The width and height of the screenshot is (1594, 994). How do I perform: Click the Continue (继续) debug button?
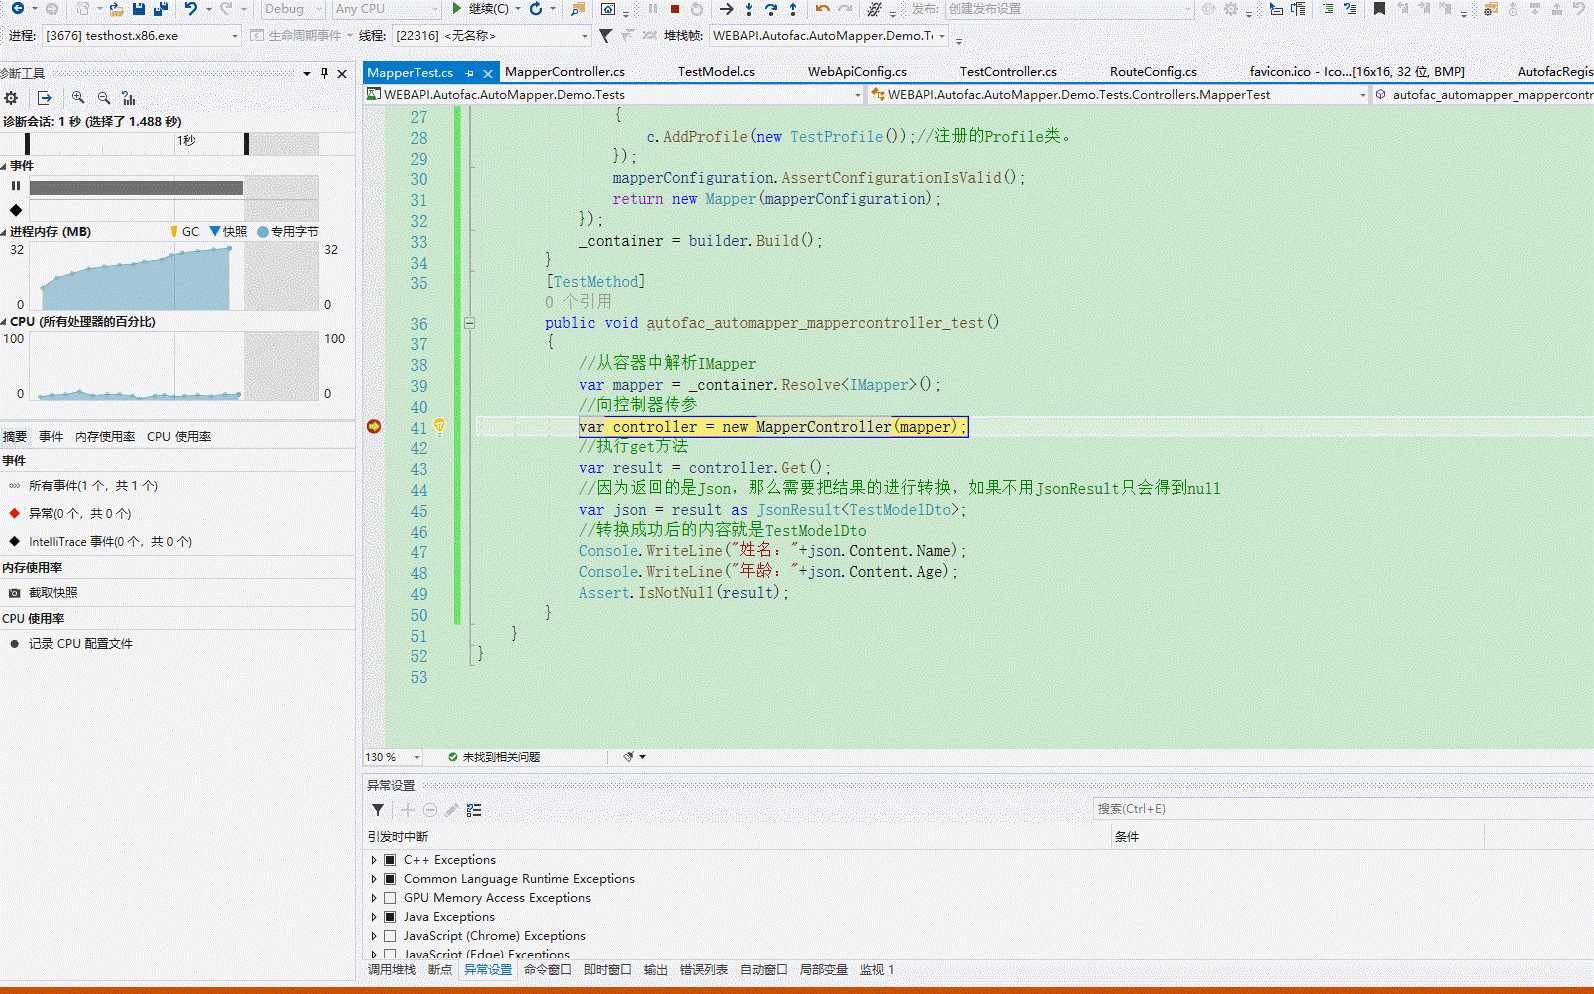coord(479,9)
